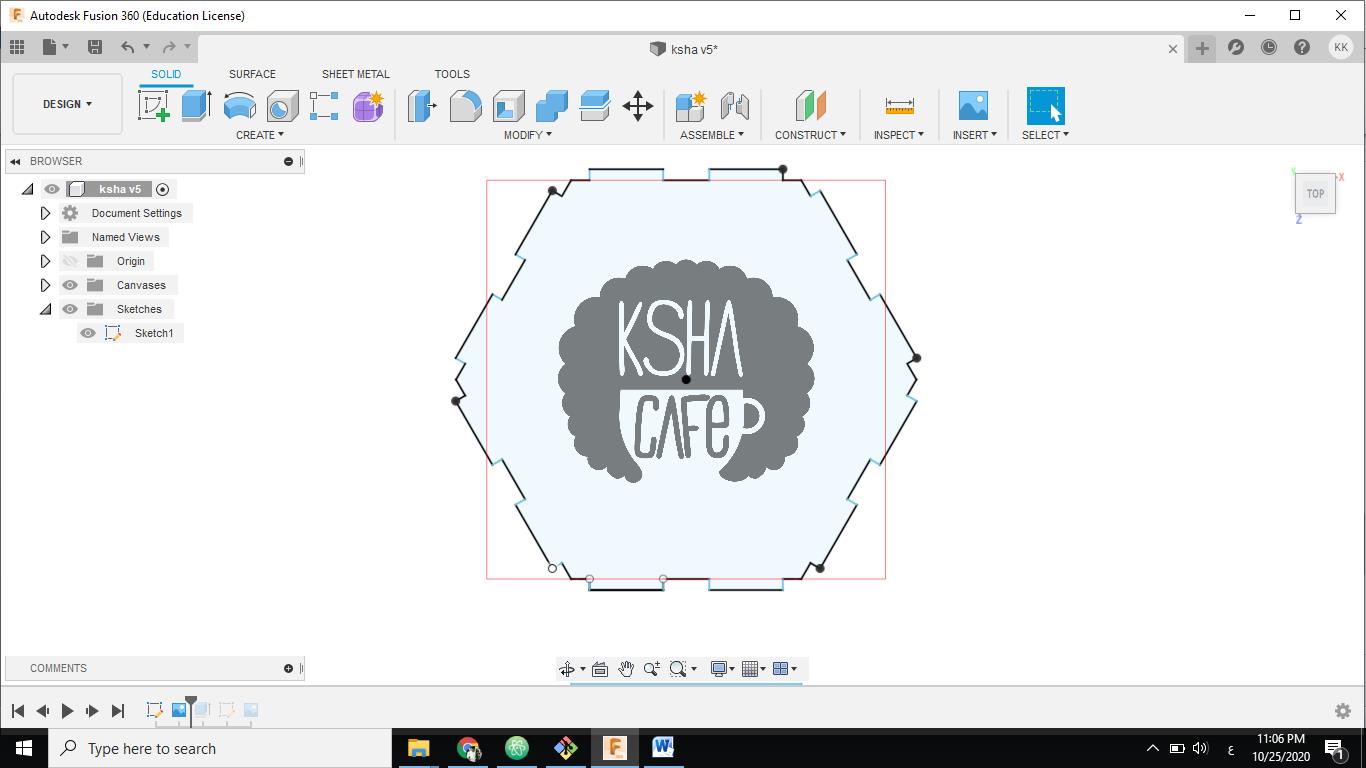The image size is (1366, 768).
Task: Select the Shell tool
Action: (508, 105)
